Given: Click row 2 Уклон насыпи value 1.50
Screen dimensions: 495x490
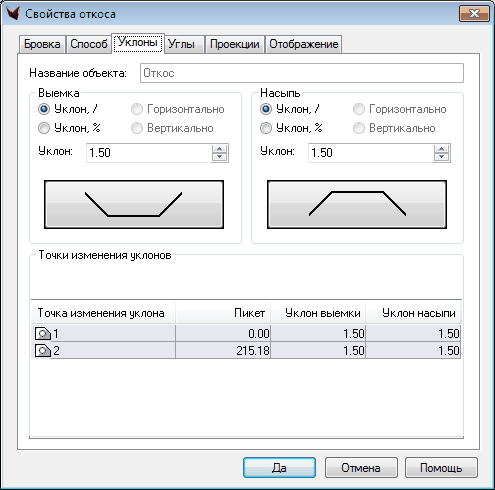Looking at the screenshot, I should 413,350.
